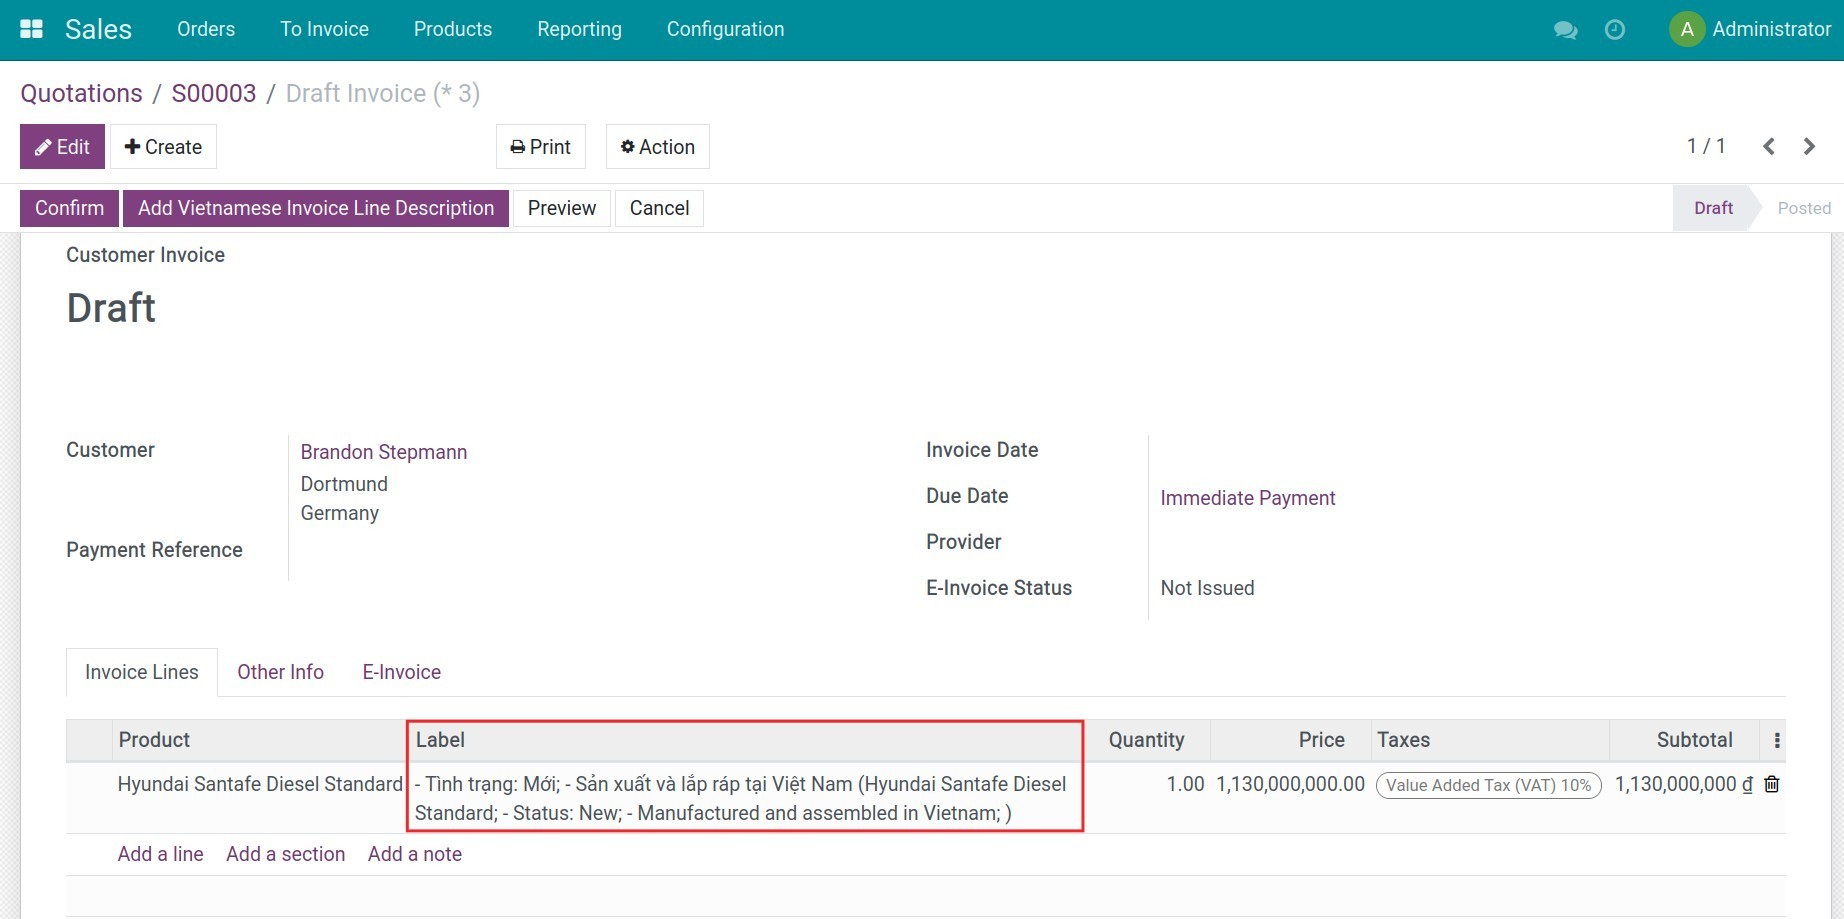Open the conversations chat icon

pyautogui.click(x=1565, y=30)
